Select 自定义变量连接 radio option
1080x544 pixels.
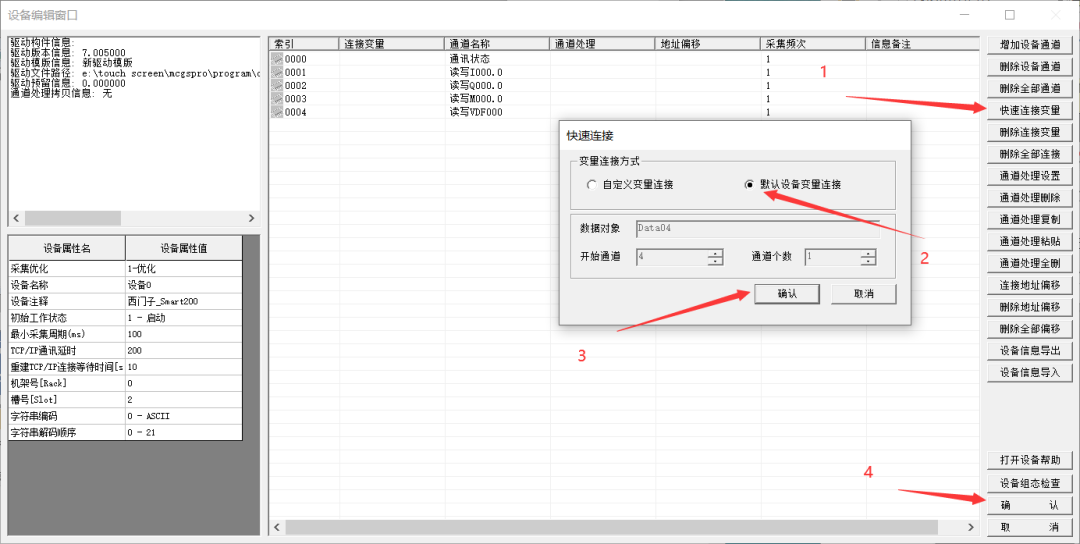pos(592,185)
